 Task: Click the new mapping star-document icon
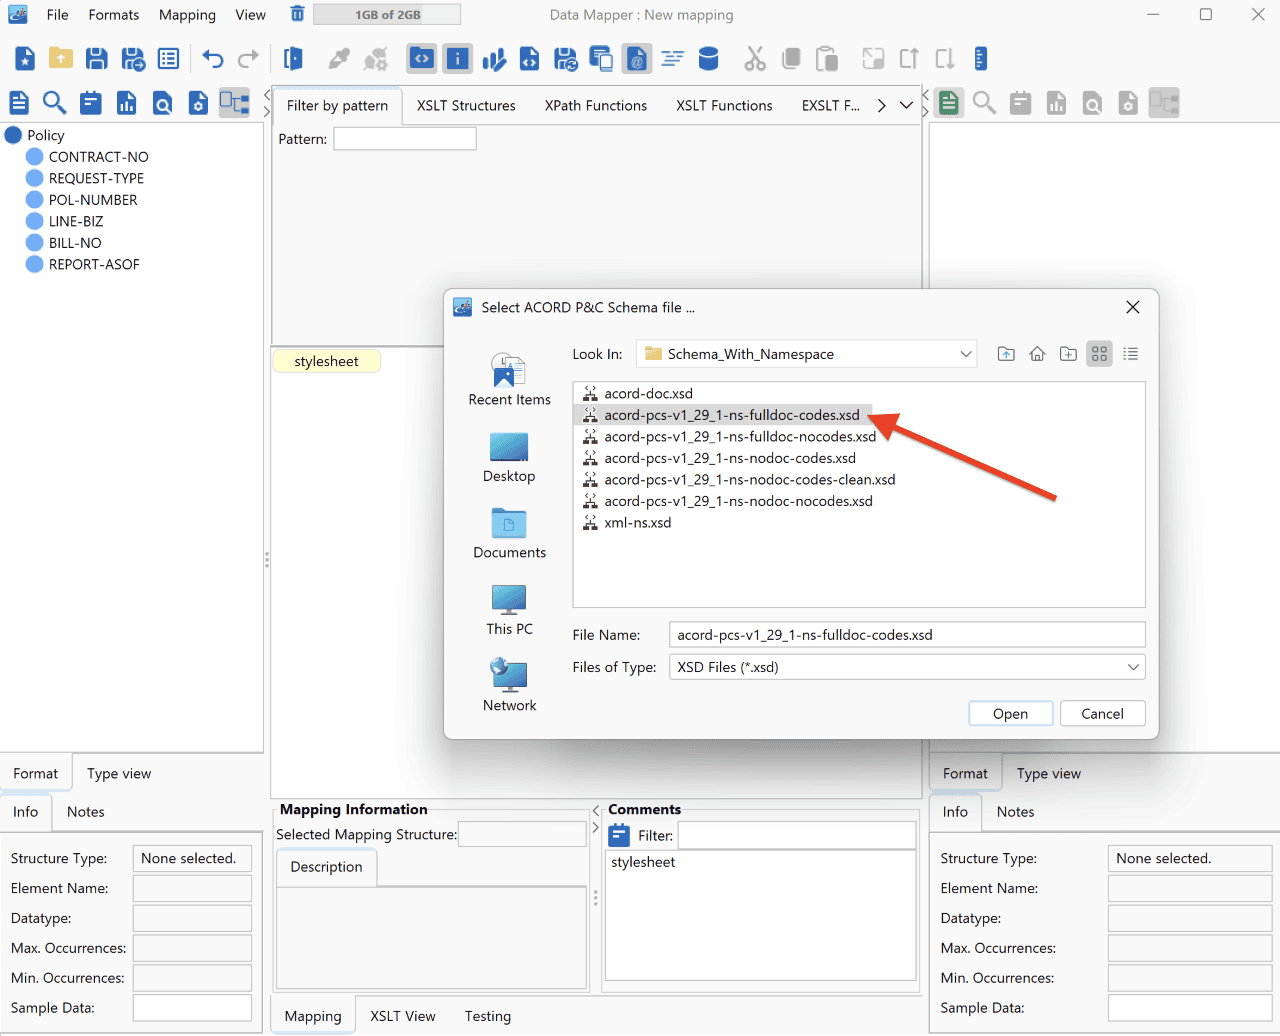pos(25,59)
